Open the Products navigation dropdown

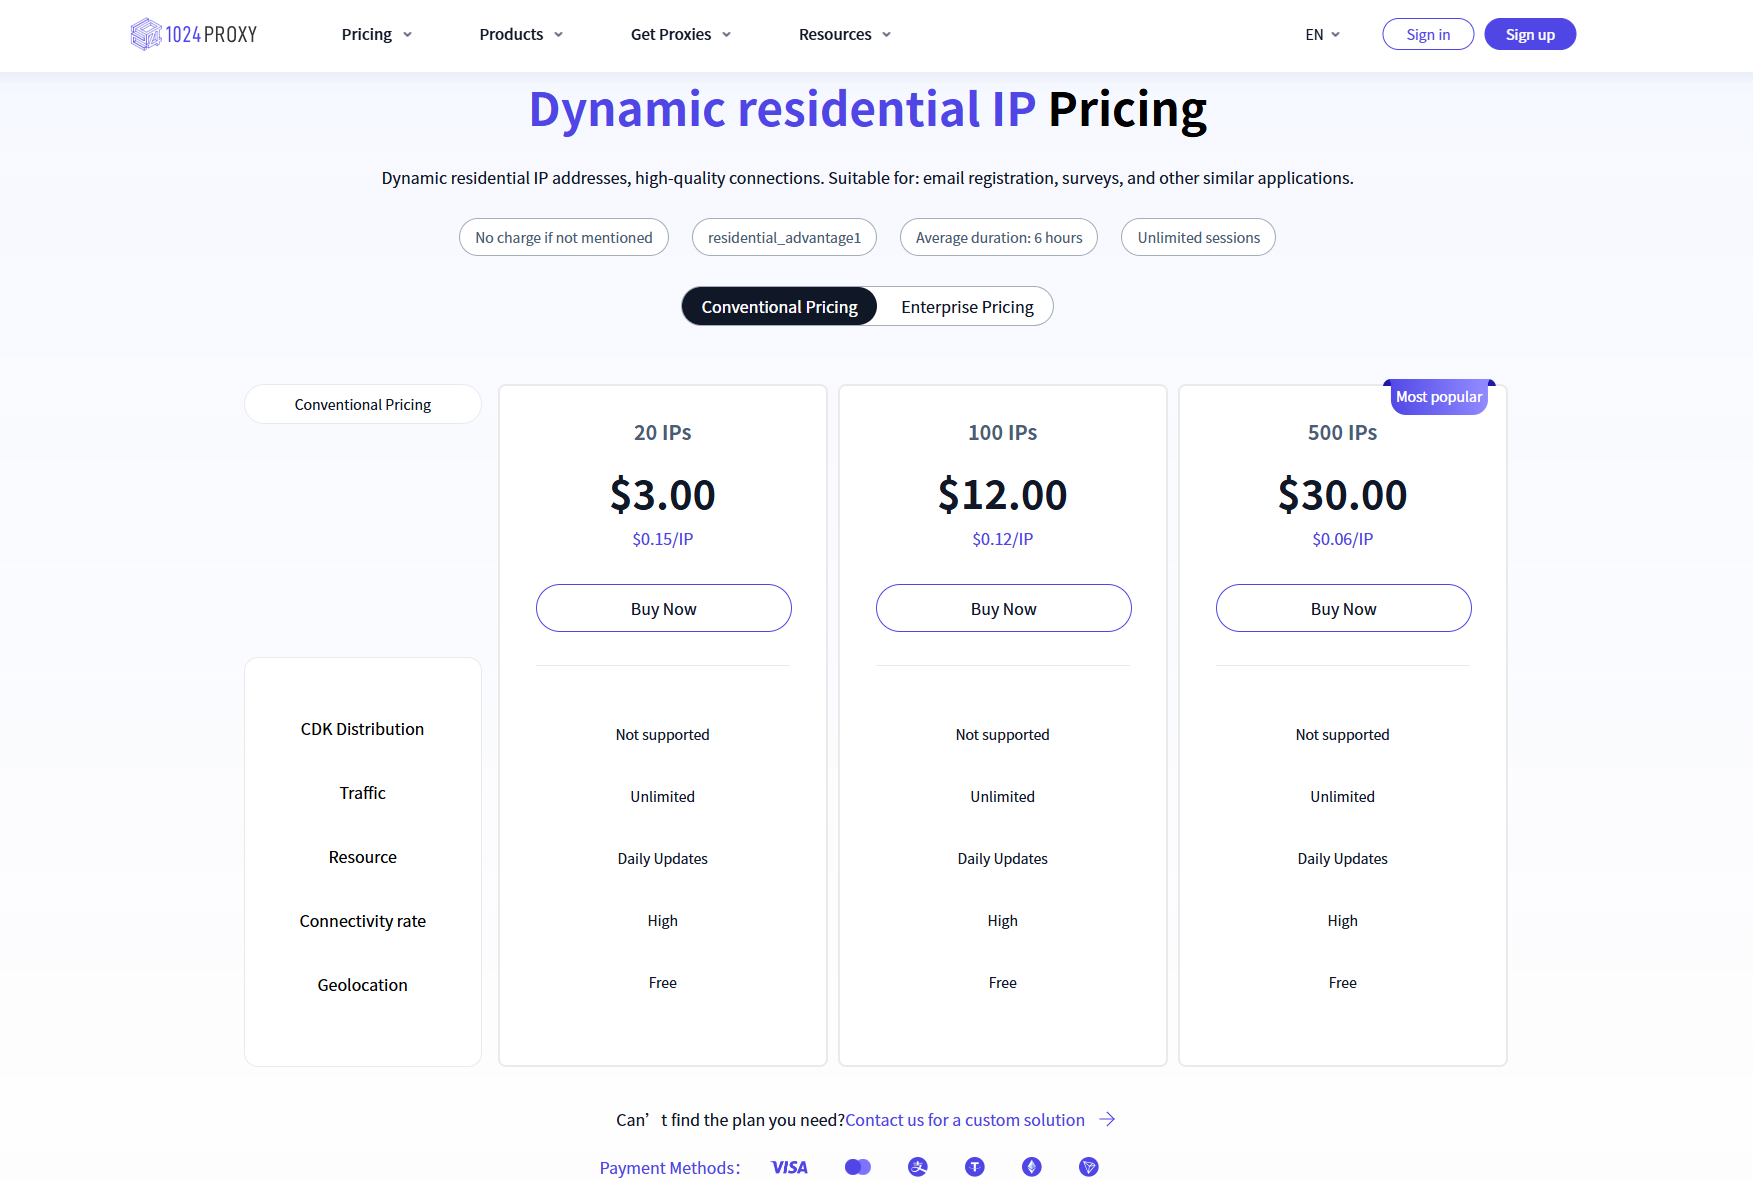click(x=520, y=34)
